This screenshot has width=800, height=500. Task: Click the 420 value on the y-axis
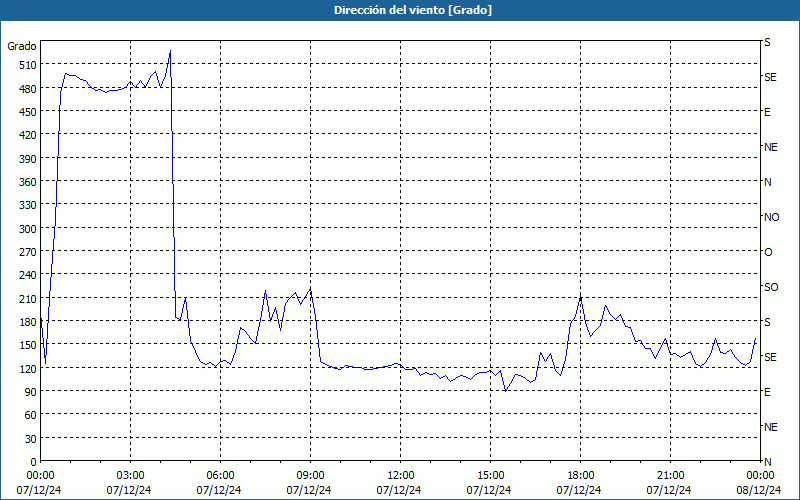[28, 135]
